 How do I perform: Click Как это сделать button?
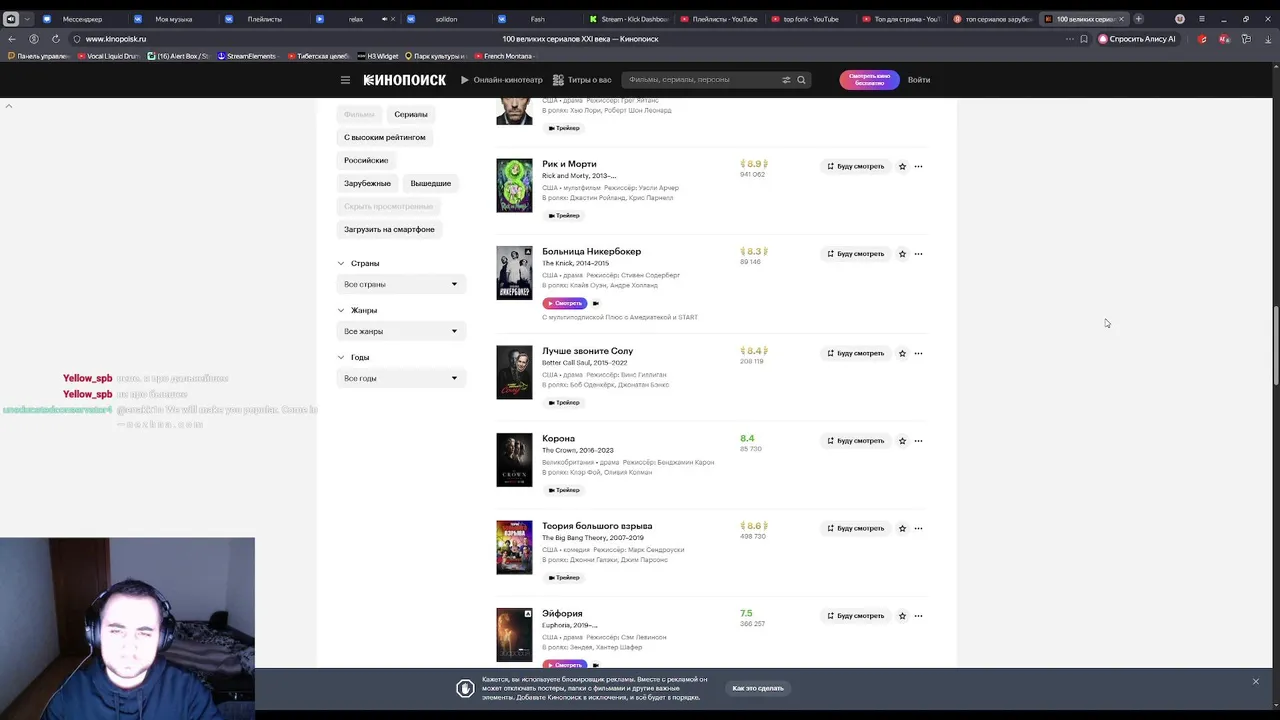[x=758, y=688]
